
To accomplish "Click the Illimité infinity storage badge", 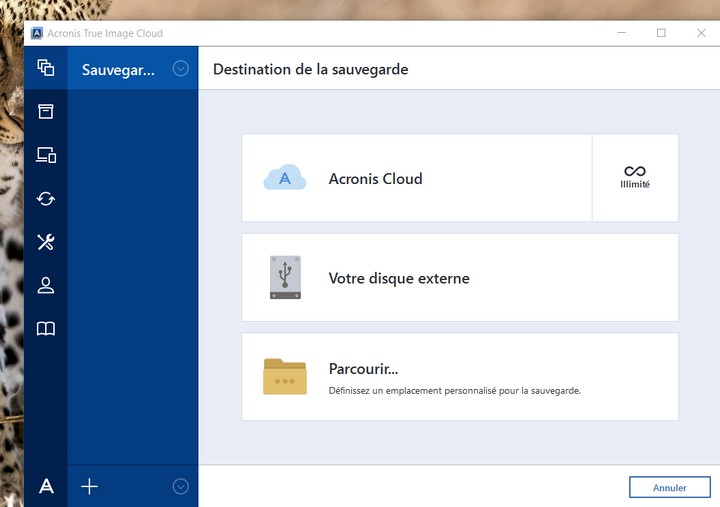I will [635, 178].
